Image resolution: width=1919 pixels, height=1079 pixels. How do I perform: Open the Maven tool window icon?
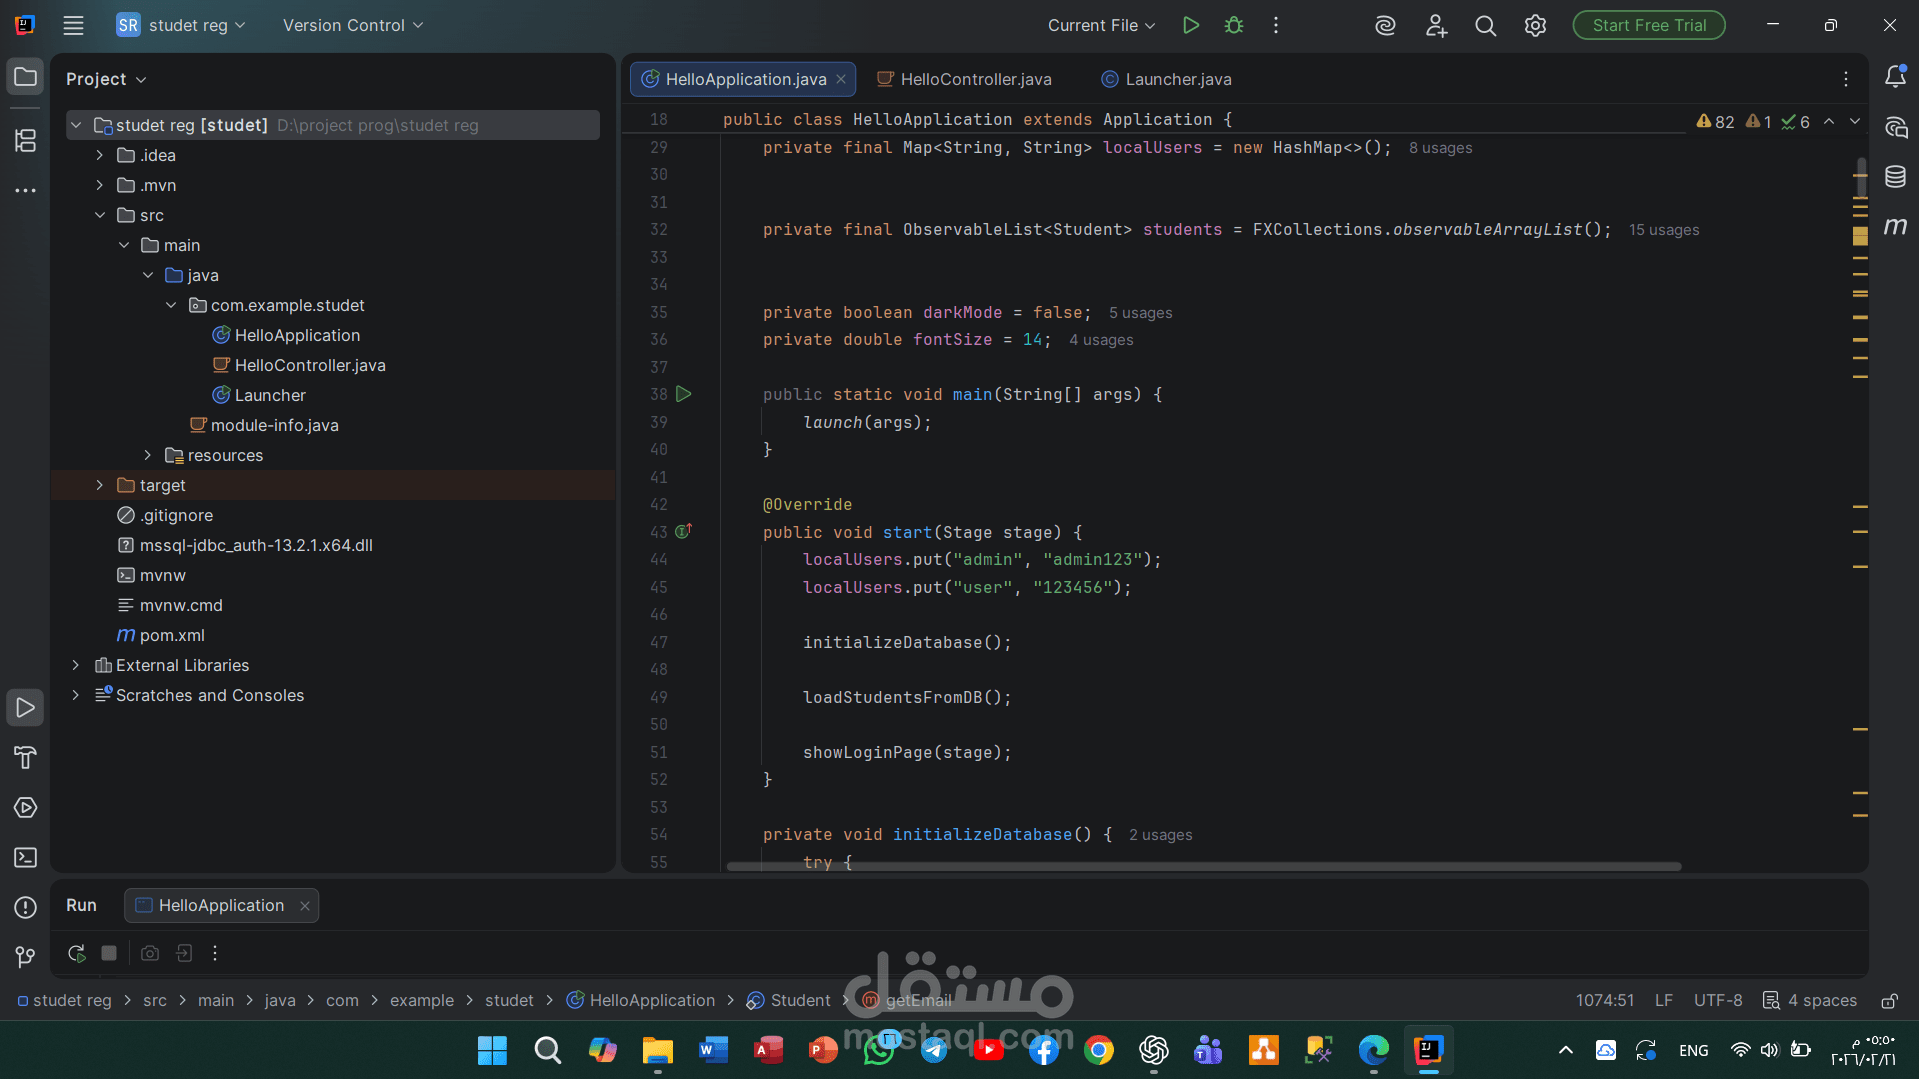tap(1895, 227)
